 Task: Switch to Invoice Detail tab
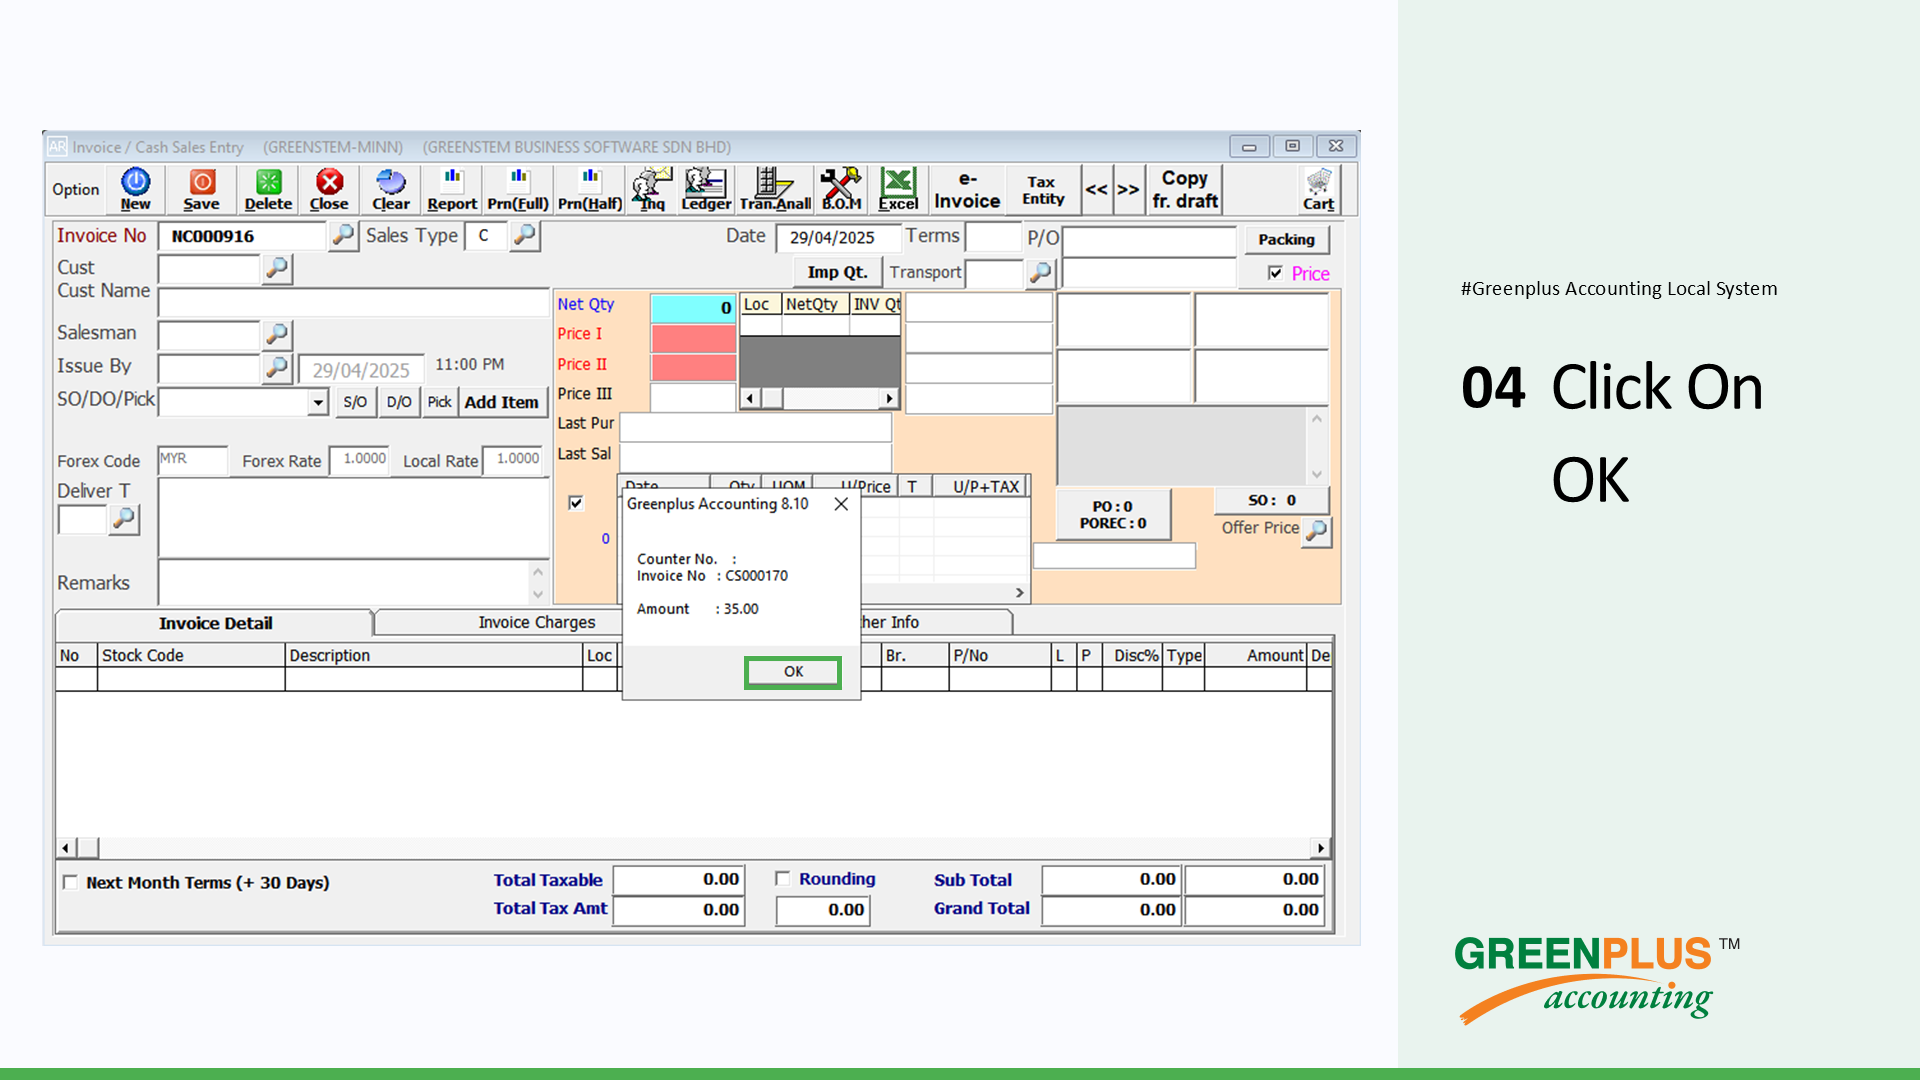tap(215, 623)
